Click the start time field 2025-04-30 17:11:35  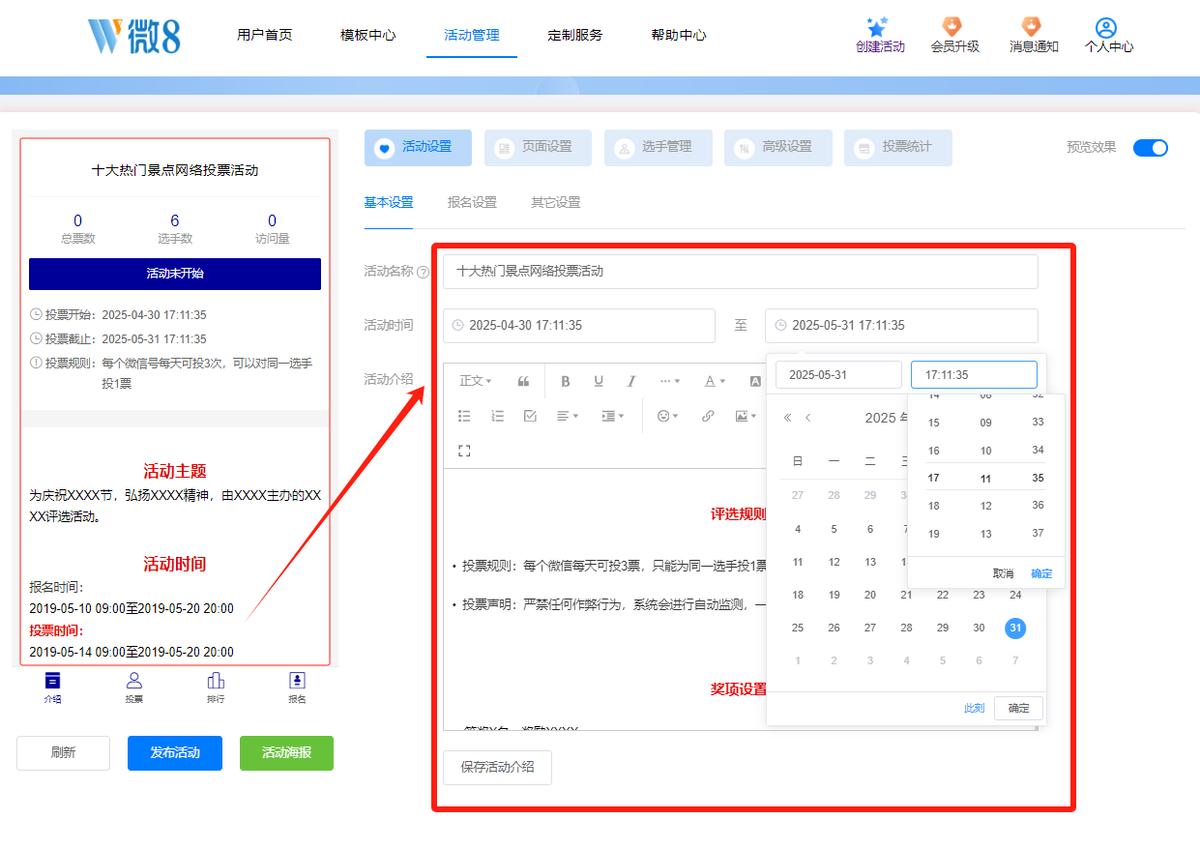(579, 325)
